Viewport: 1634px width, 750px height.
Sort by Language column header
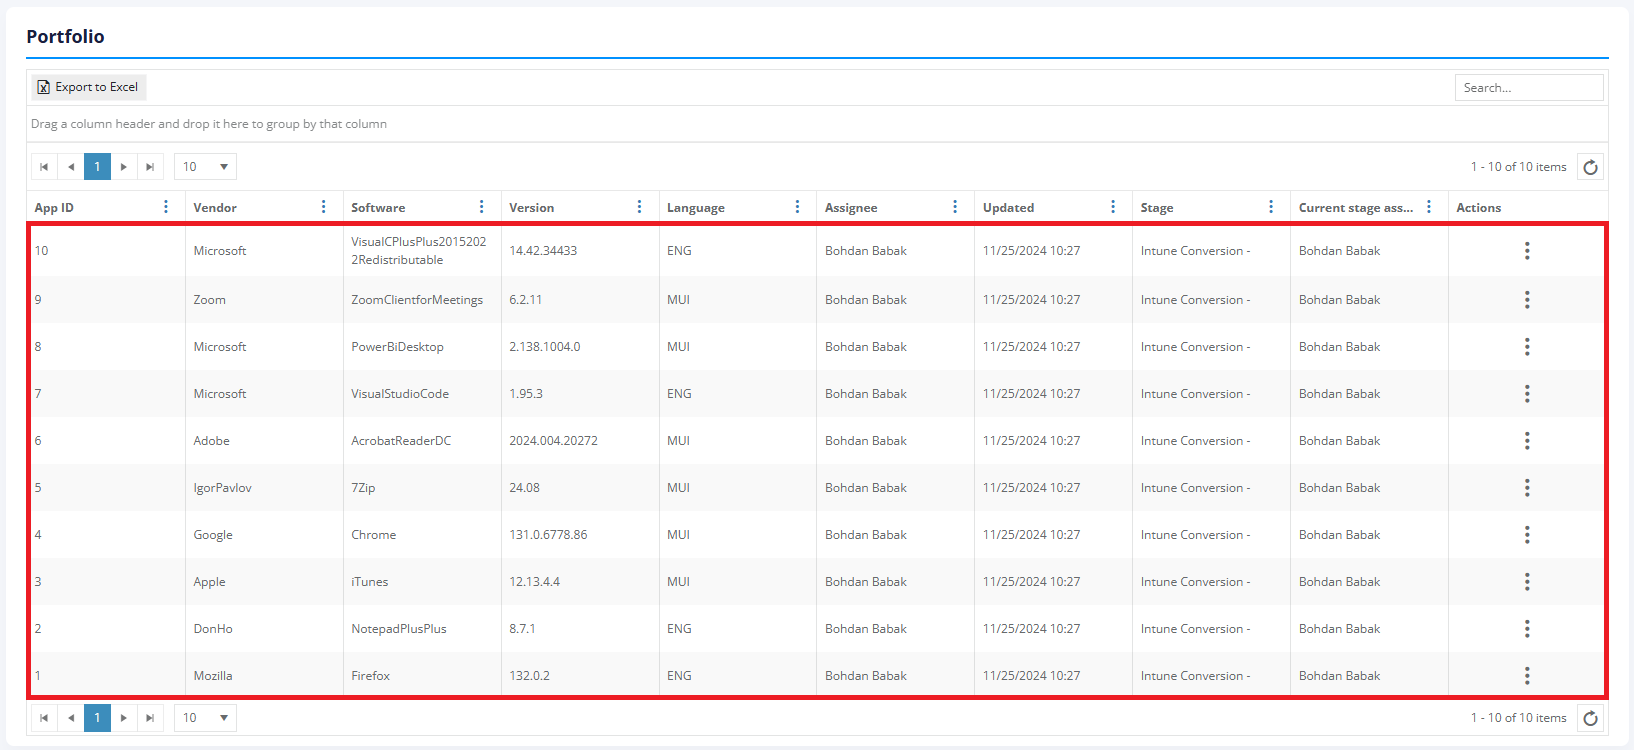tap(696, 208)
